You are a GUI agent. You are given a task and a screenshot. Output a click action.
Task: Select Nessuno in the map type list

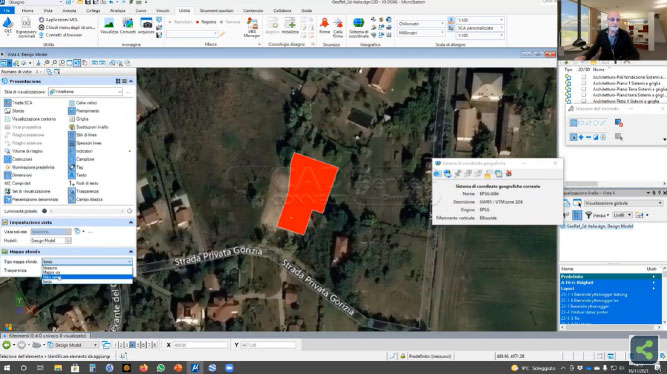click(x=87, y=268)
